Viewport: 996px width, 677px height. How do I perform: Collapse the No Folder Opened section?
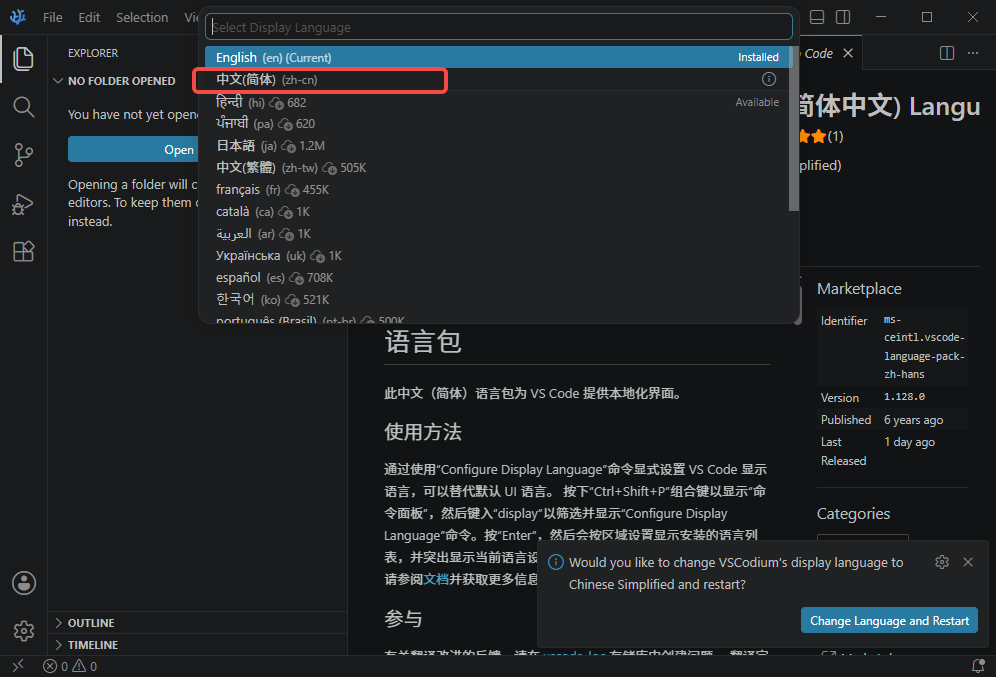(x=121, y=81)
